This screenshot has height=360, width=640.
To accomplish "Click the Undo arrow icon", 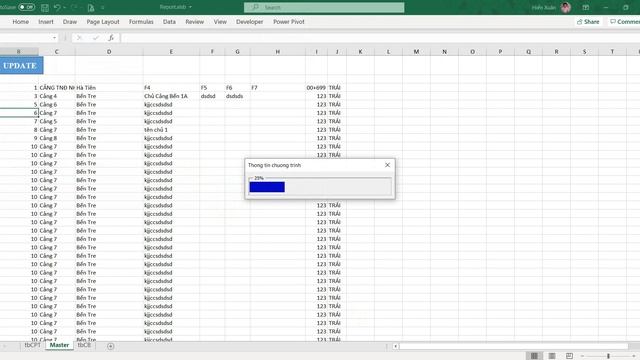I will point(57,7).
